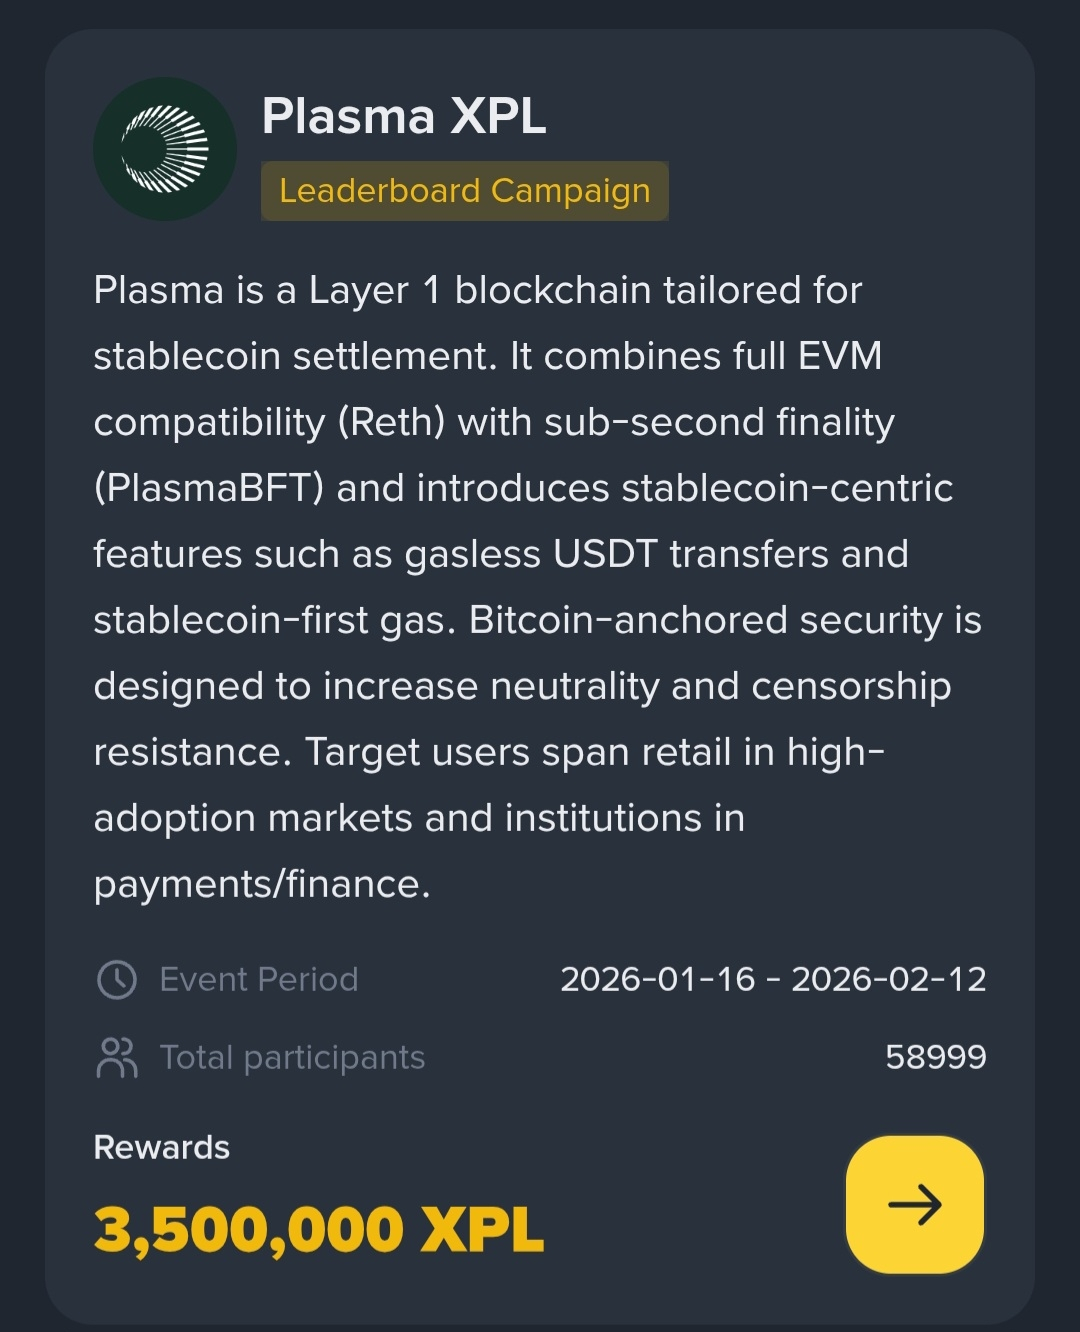Image resolution: width=1080 pixels, height=1332 pixels.
Task: Click the Total participants label
Action: tap(293, 1058)
